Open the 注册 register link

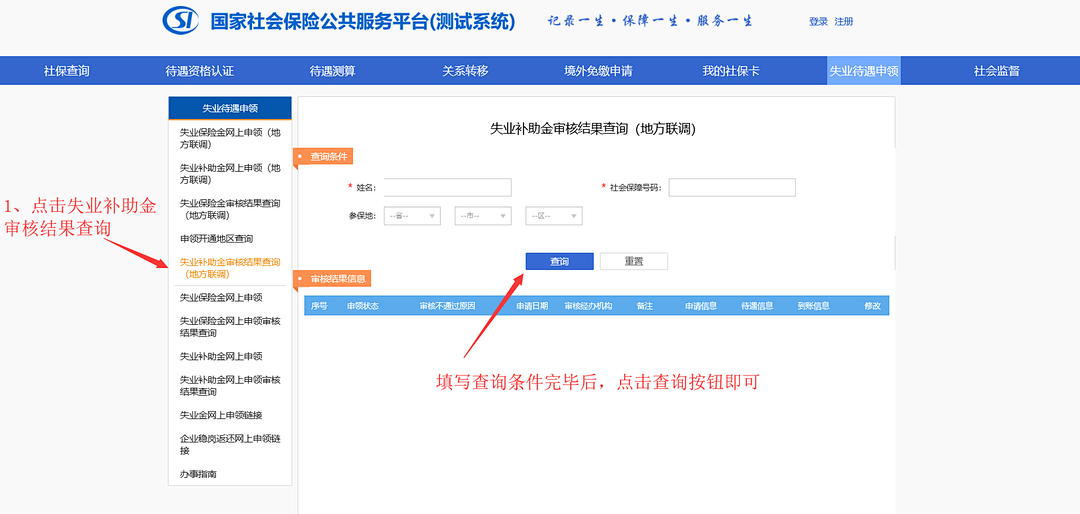(x=844, y=22)
